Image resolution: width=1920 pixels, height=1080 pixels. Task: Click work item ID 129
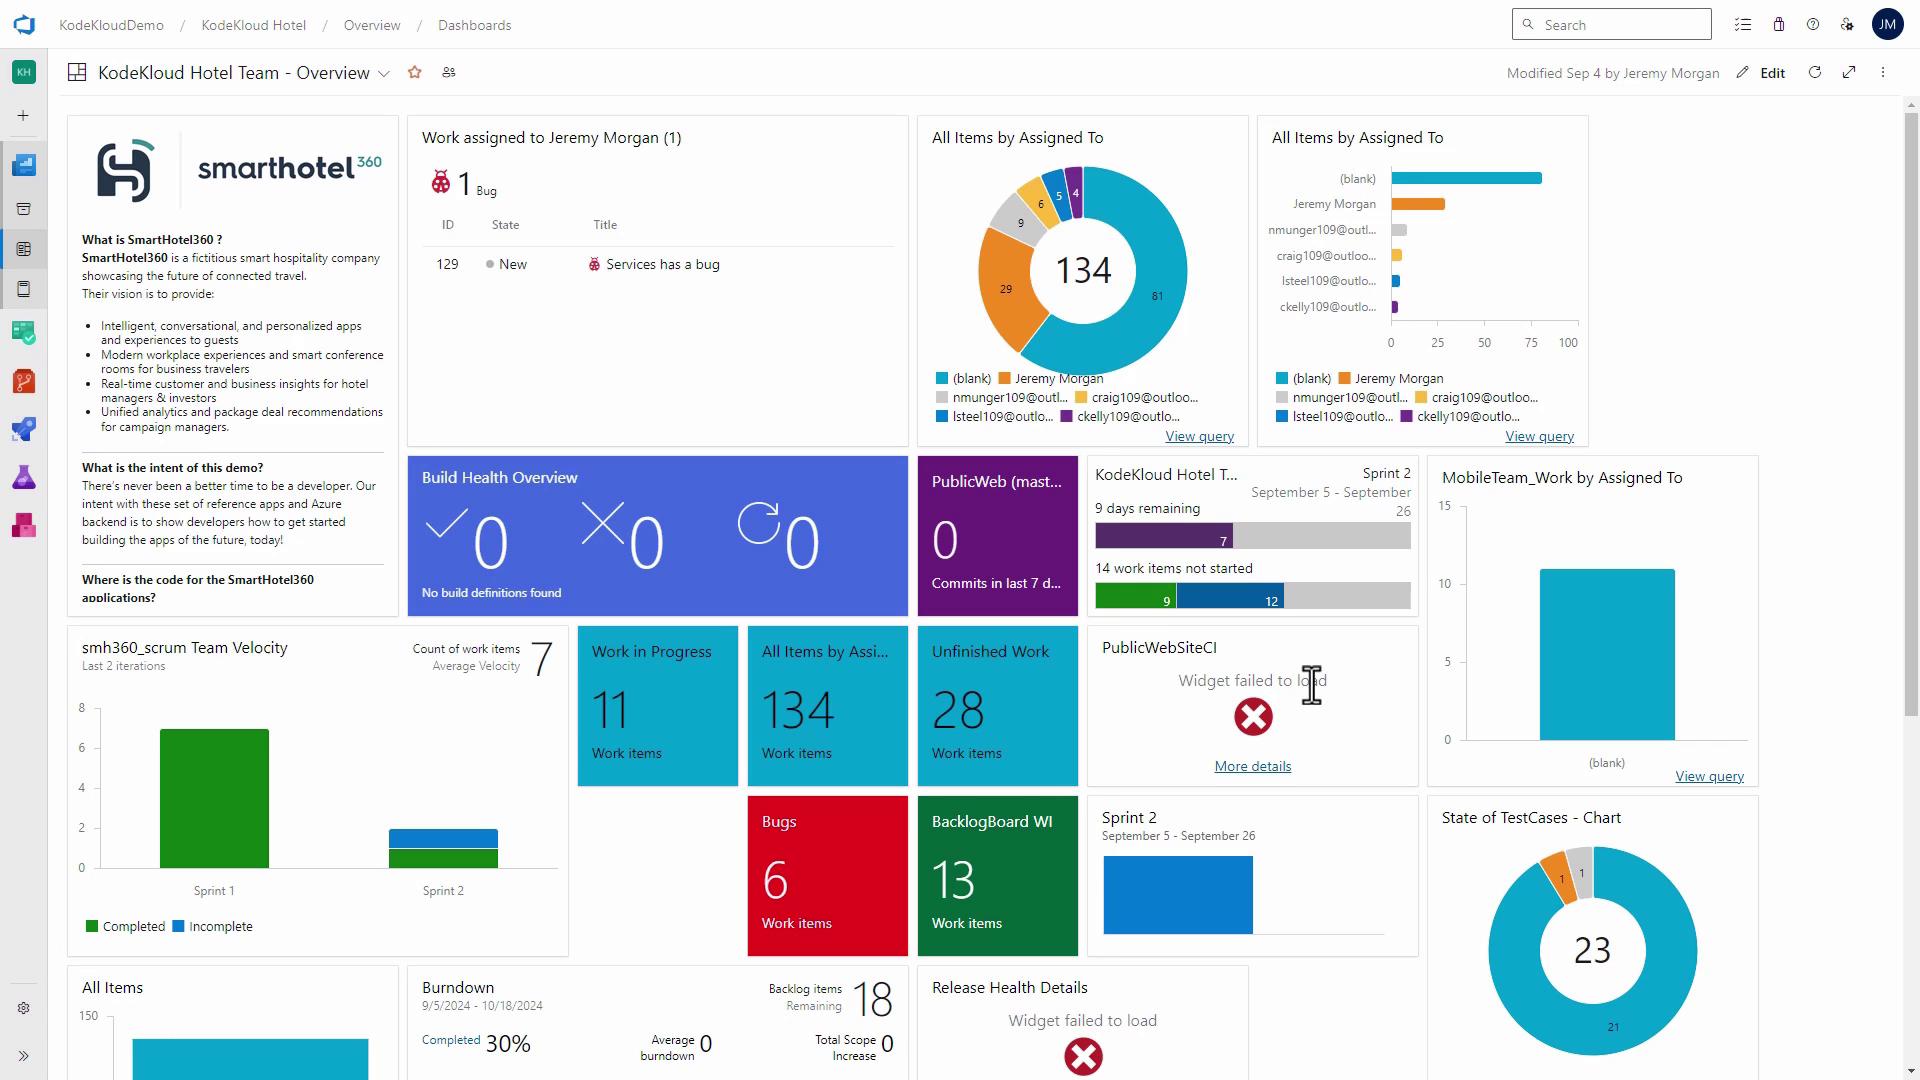447,264
